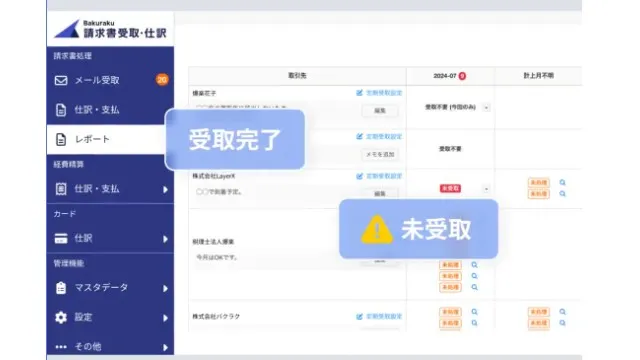This screenshot has height=360, width=640.
Task: Click the receipt icon beside 経費精算 仕訳・支払
Action: pyautogui.click(x=61, y=189)
